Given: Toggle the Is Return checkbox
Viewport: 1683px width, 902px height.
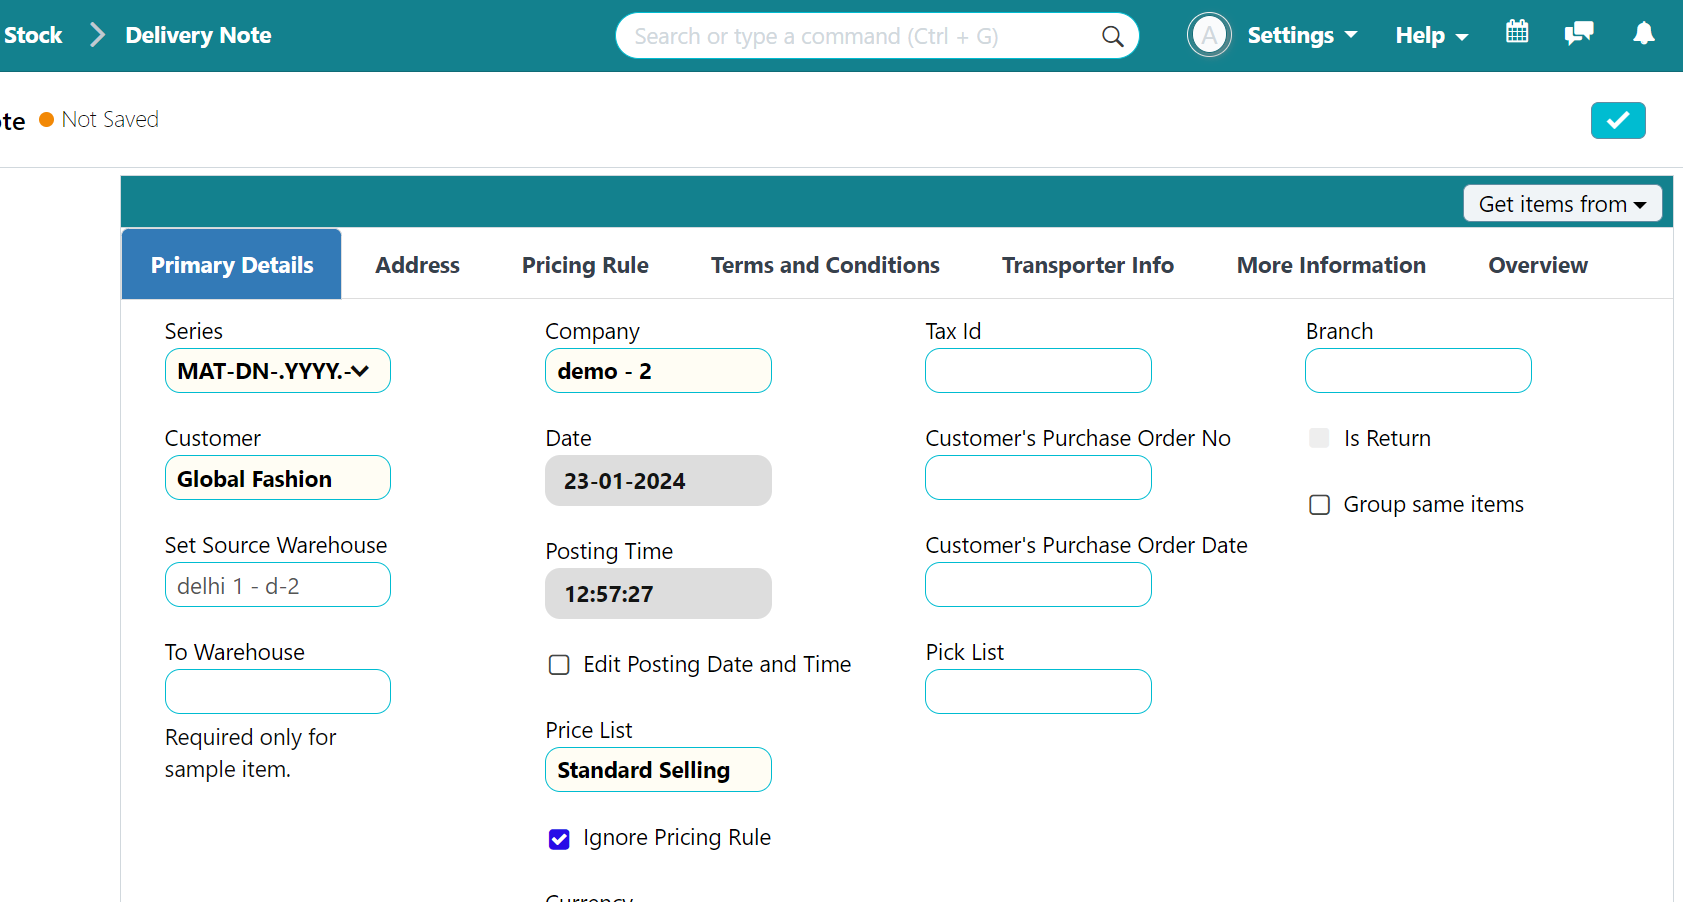Looking at the screenshot, I should tap(1319, 438).
